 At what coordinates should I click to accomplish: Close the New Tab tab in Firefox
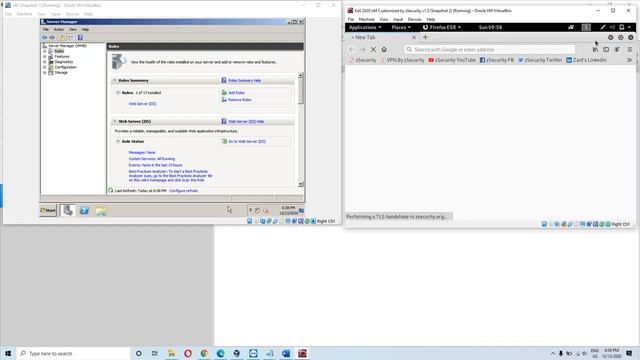(x=414, y=38)
